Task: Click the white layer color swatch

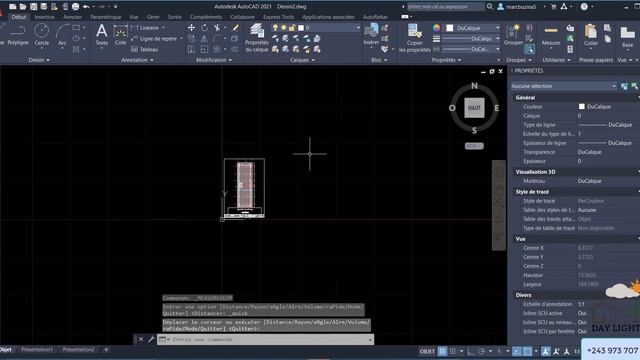Action: [301, 28]
